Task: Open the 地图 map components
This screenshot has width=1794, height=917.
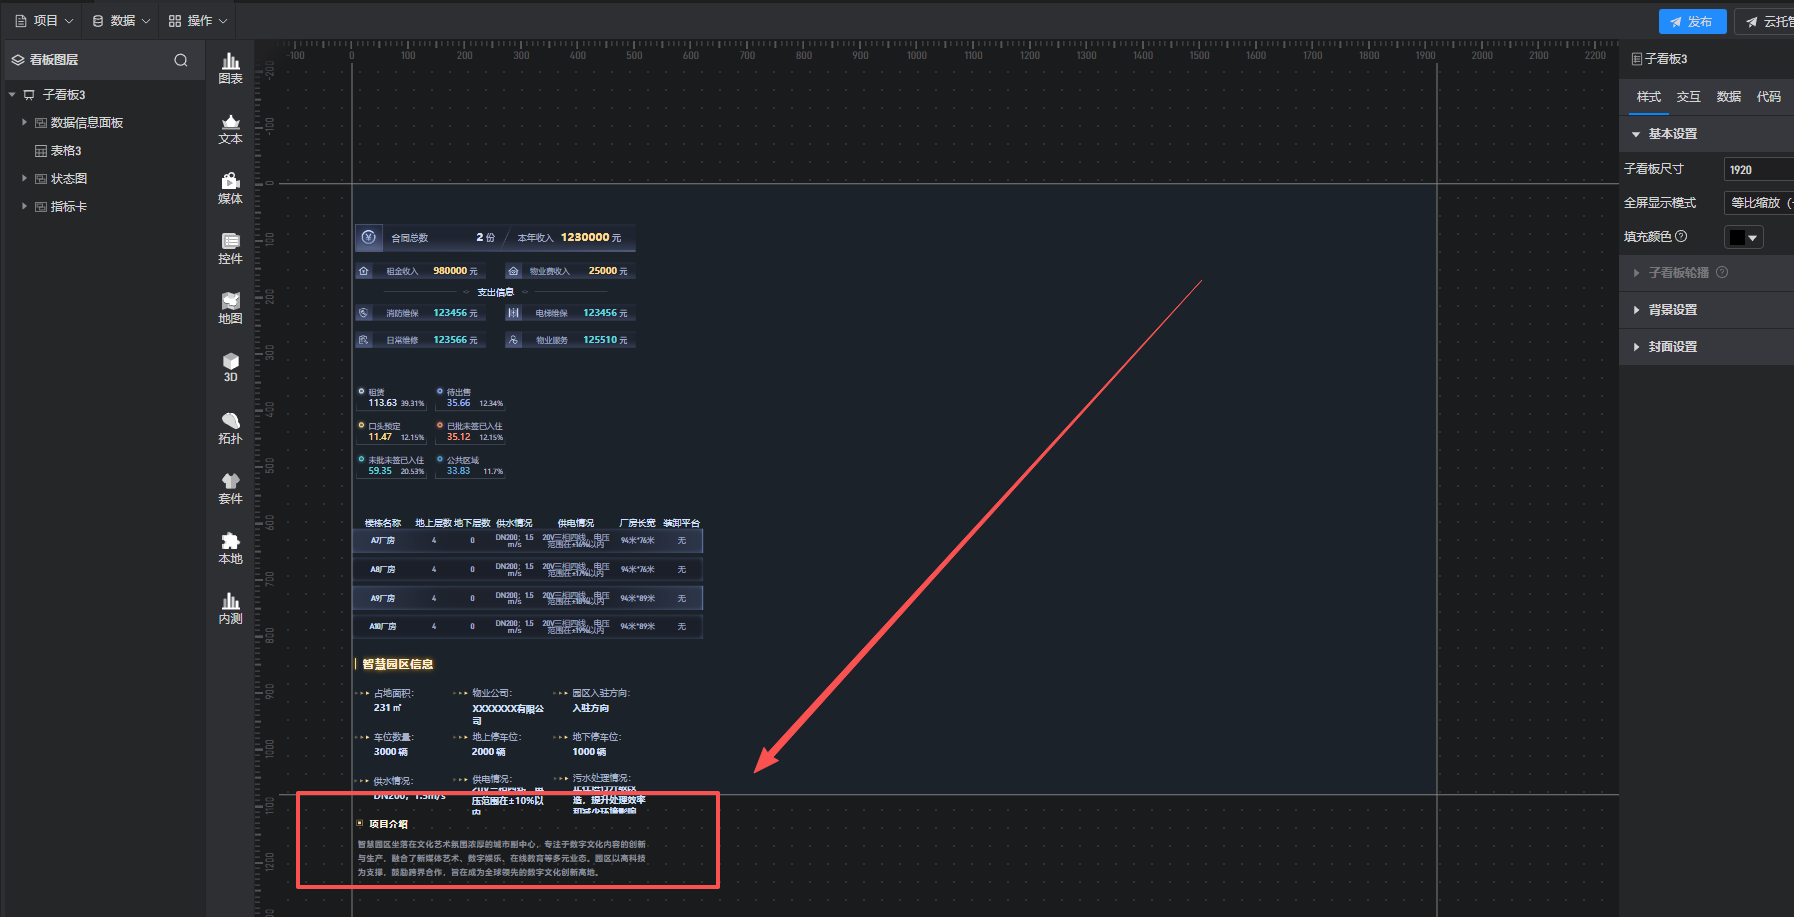Action: click(x=230, y=308)
